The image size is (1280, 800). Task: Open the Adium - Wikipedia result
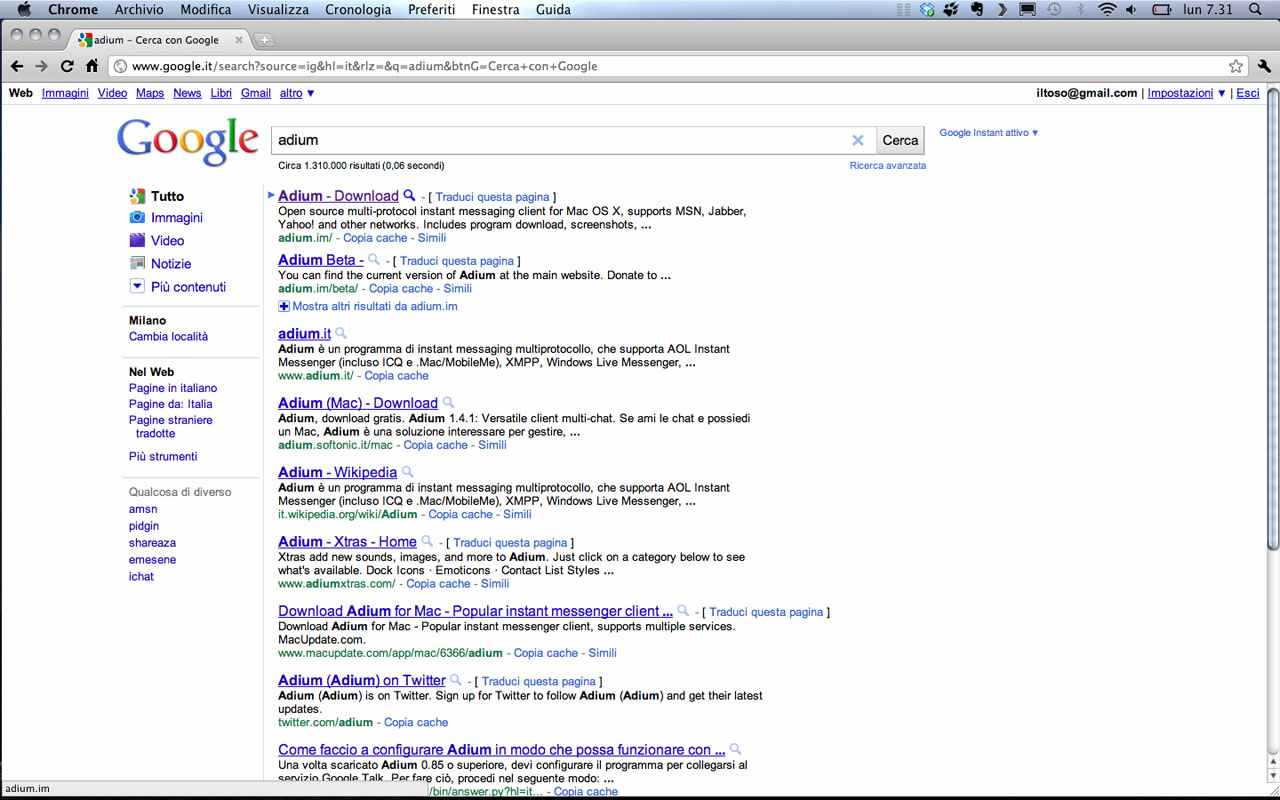[x=337, y=472]
